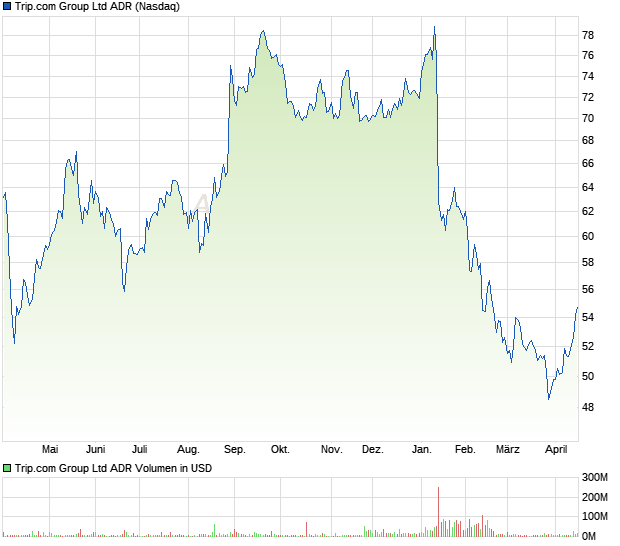Click the blue legend square beside Trip.com Group title
620x546 pixels.
7,7
